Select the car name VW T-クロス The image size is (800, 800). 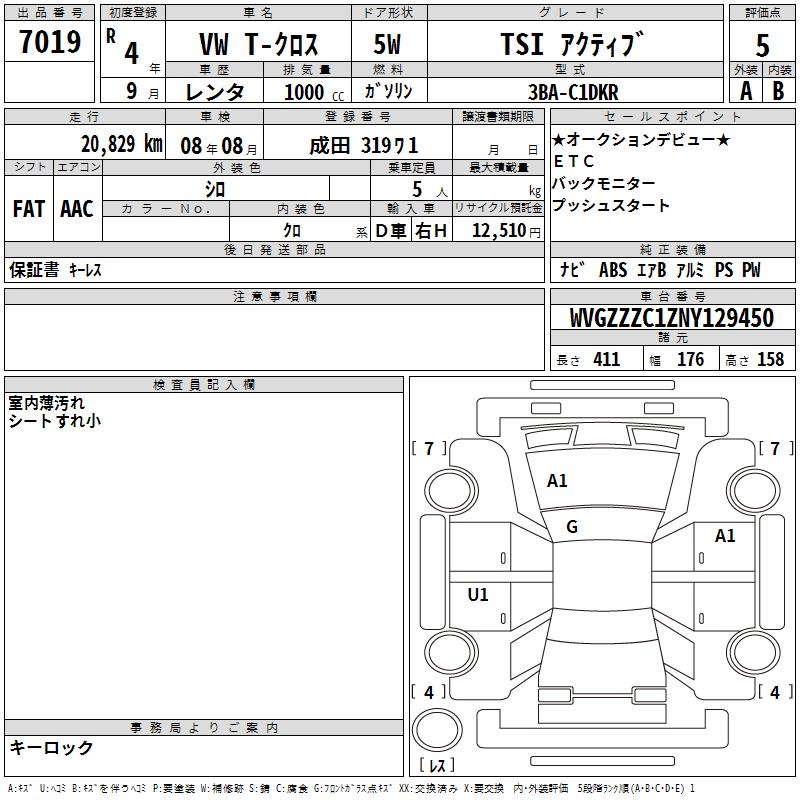click(258, 44)
